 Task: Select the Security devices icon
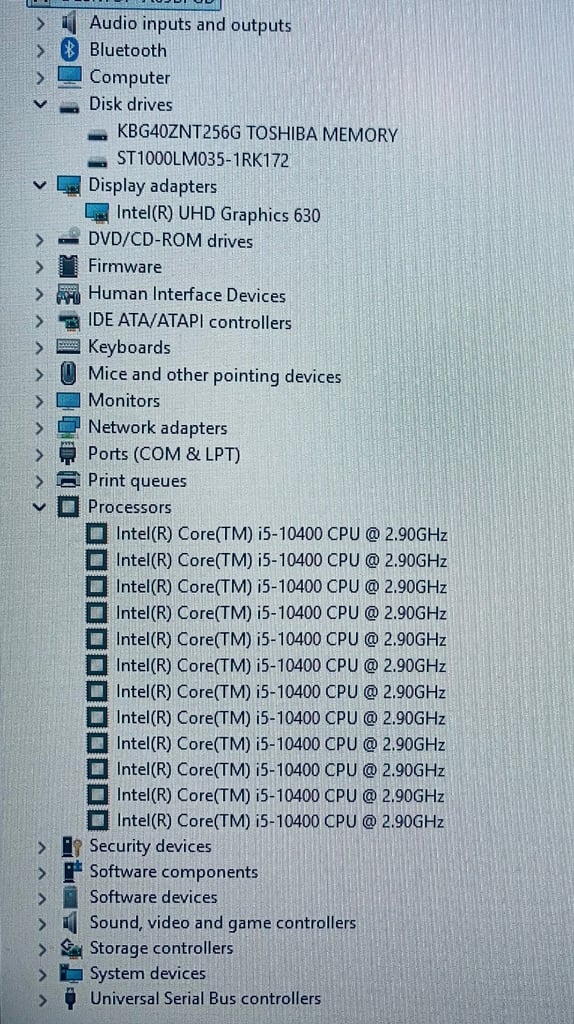(71, 846)
